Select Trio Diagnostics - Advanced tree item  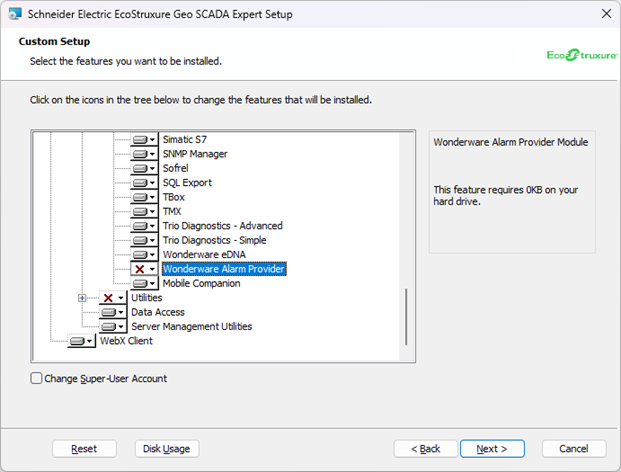[222, 226]
